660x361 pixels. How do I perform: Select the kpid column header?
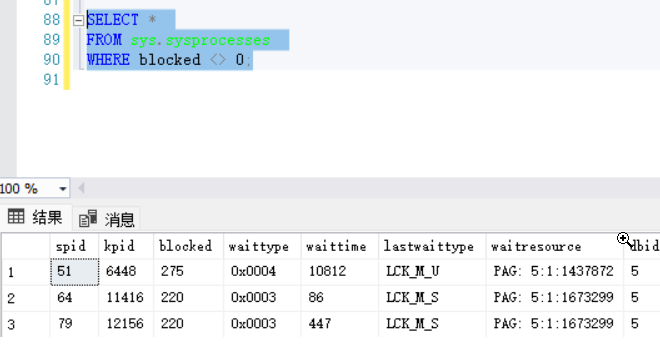click(x=126, y=246)
